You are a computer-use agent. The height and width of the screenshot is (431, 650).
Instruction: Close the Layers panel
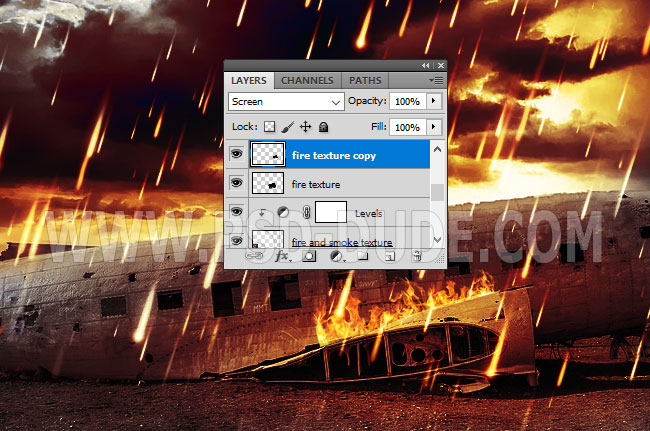click(441, 65)
